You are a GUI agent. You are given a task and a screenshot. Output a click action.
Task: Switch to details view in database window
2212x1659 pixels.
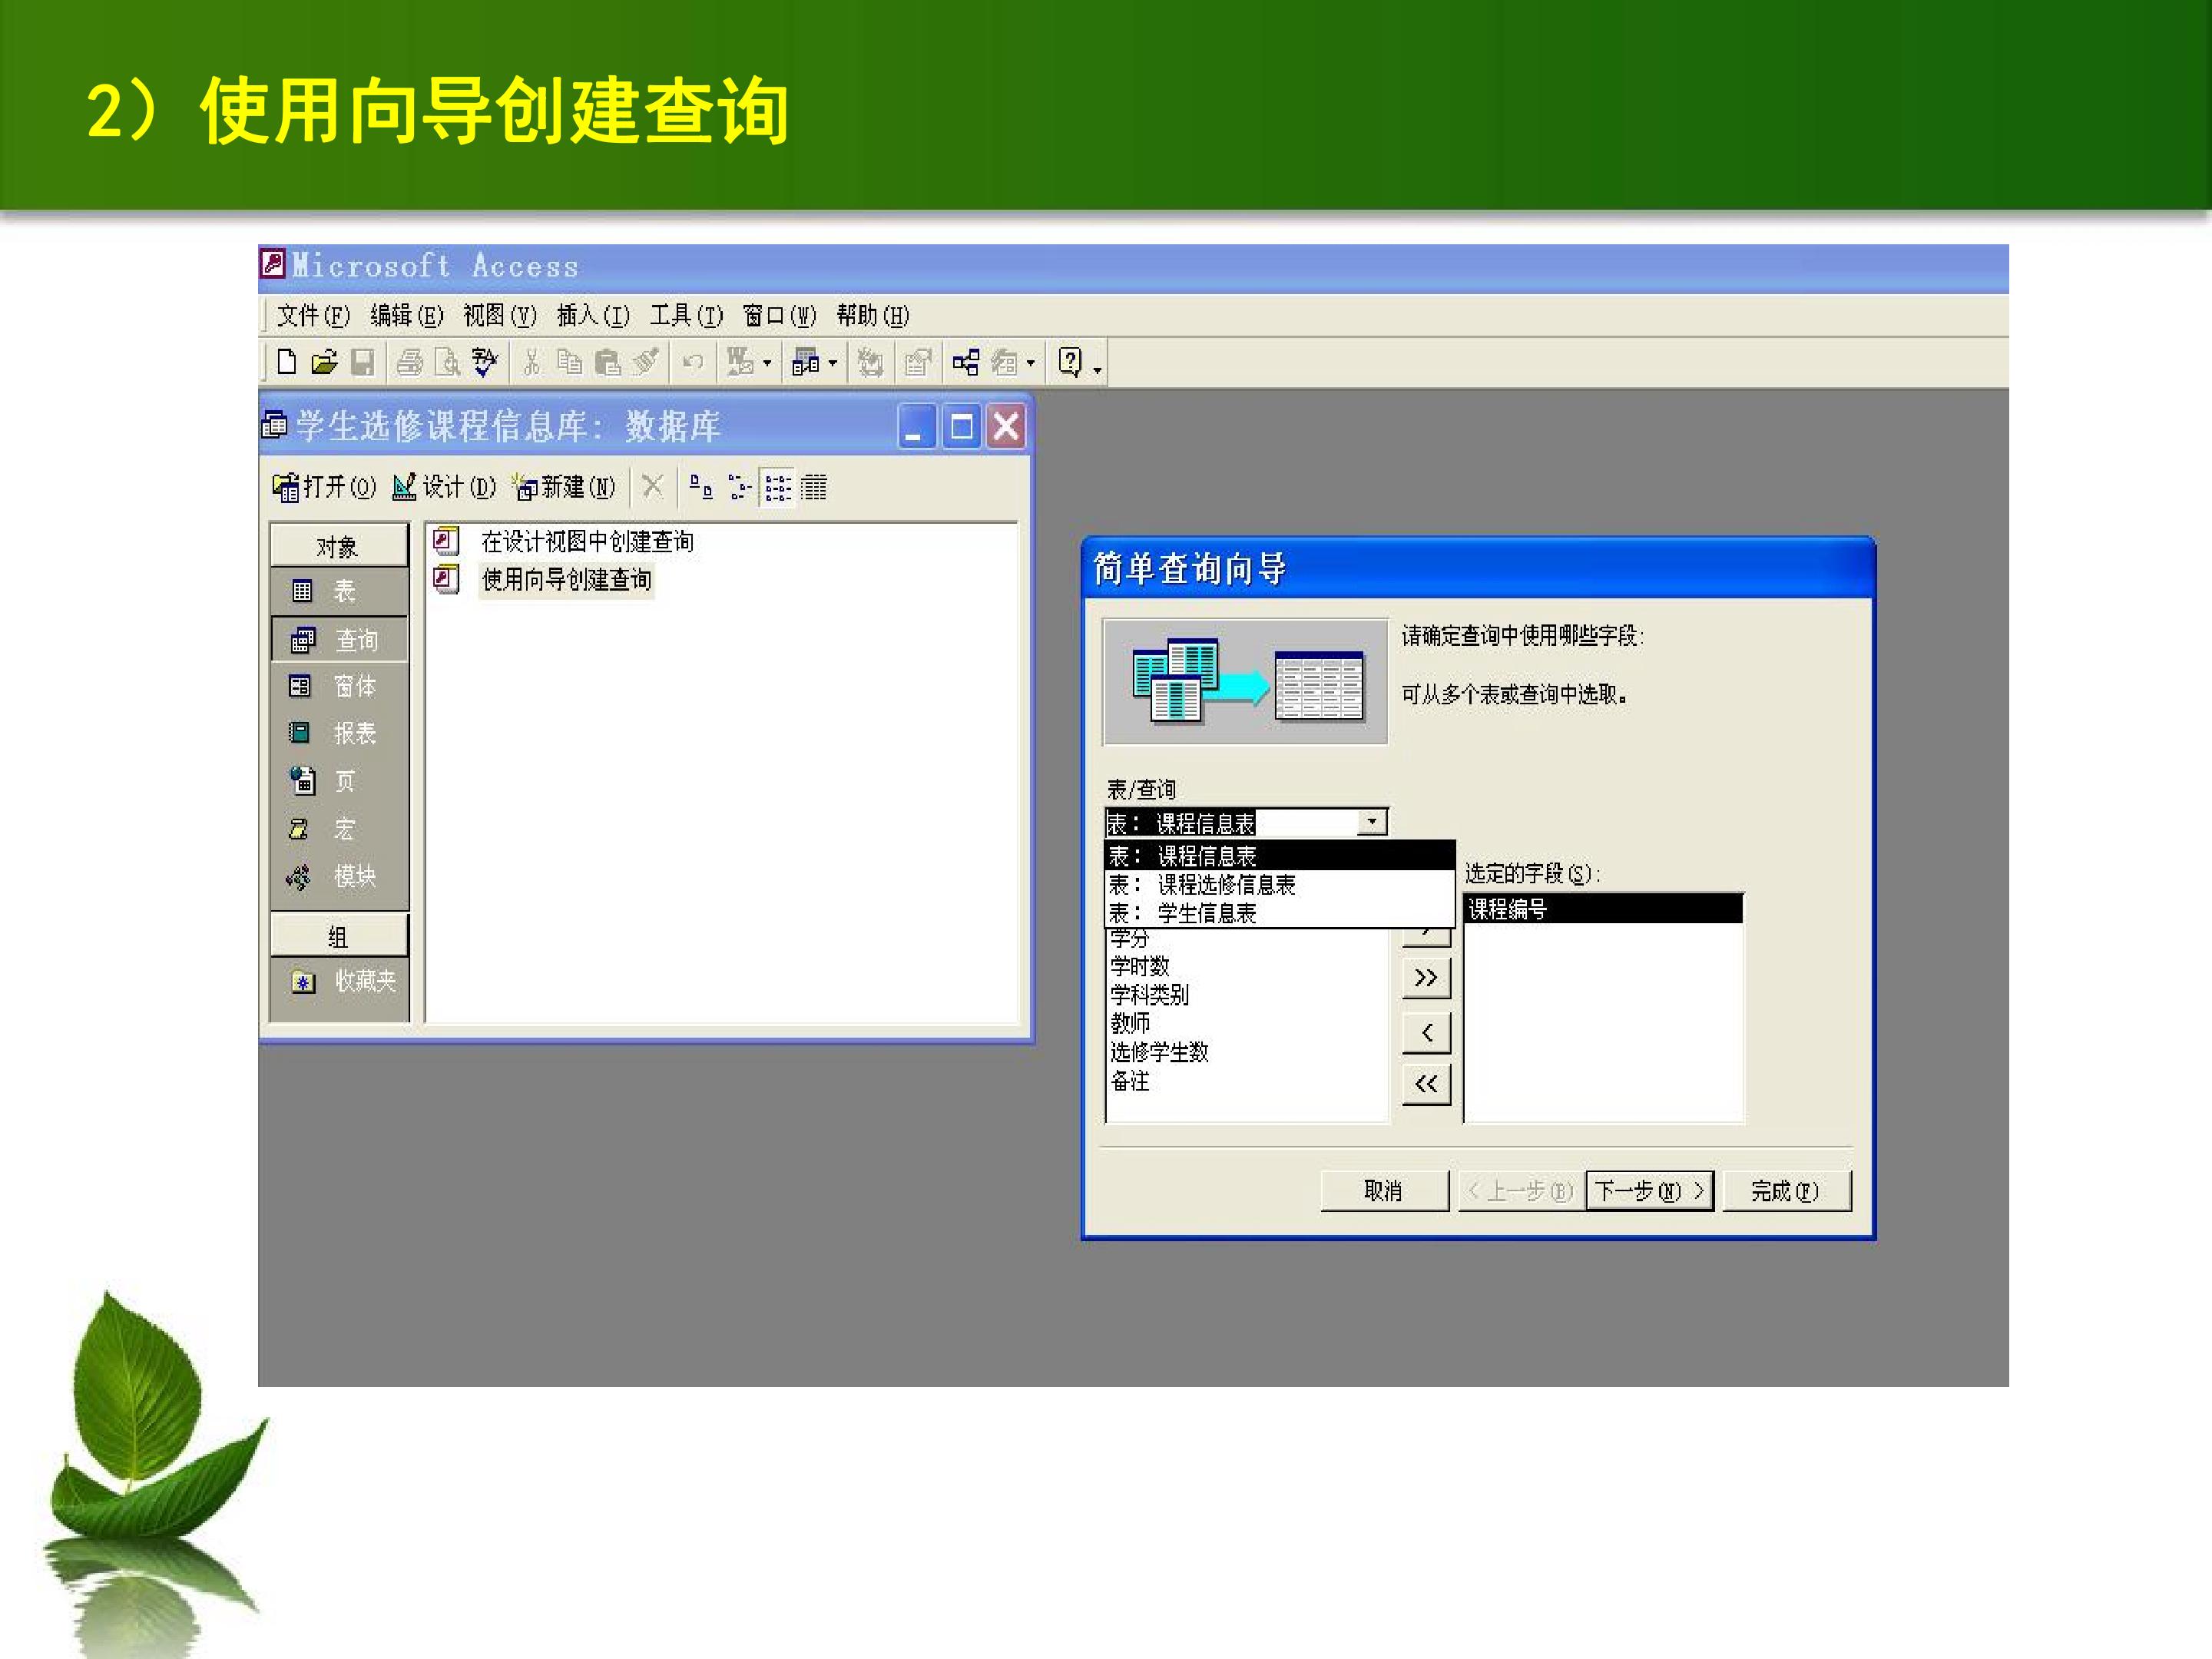point(813,488)
